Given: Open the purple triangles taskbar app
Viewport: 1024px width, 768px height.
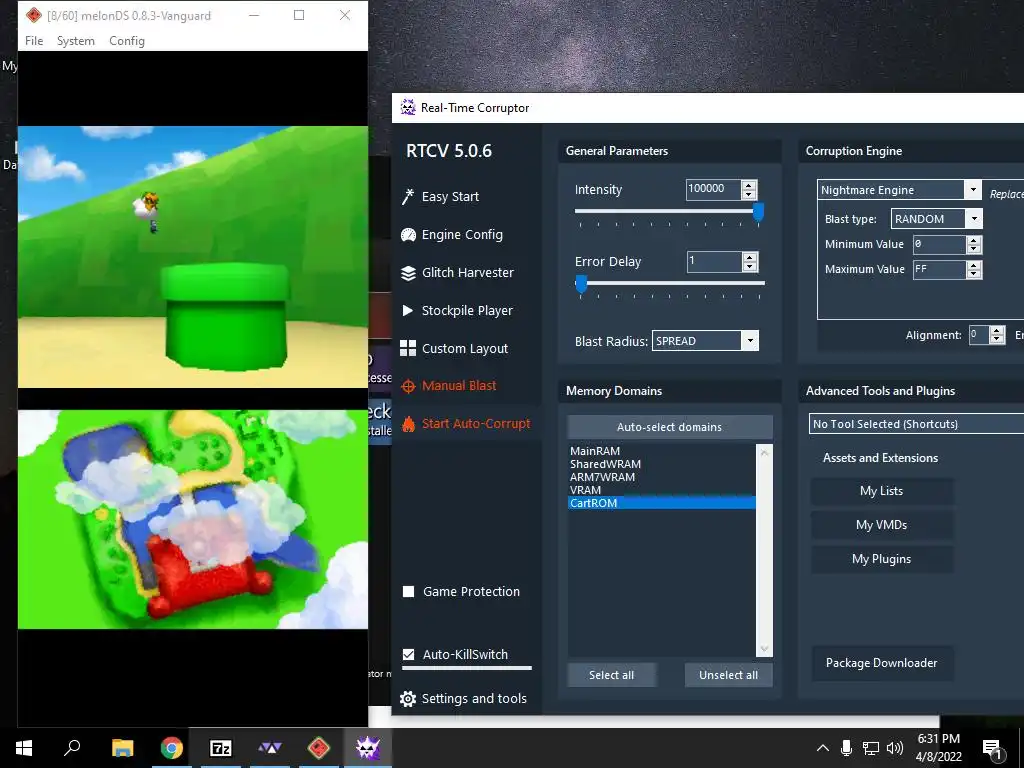Looking at the screenshot, I should (x=270, y=748).
